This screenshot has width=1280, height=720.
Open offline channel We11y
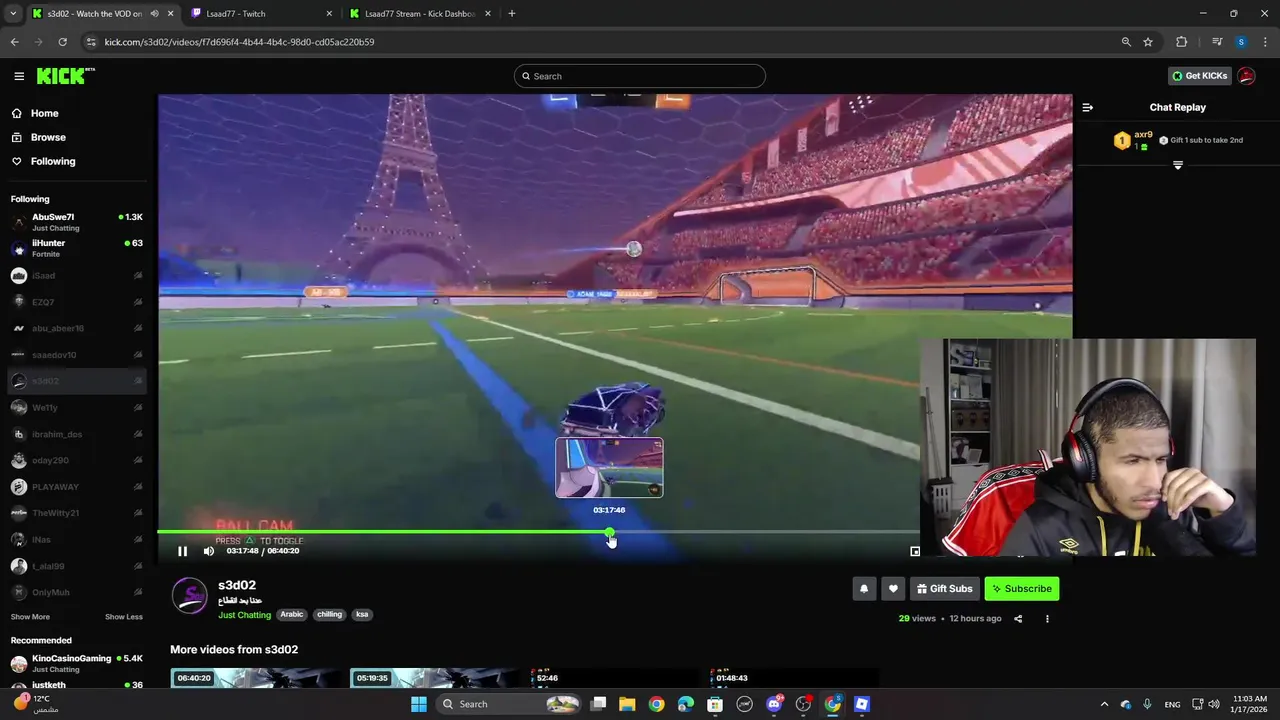point(77,407)
